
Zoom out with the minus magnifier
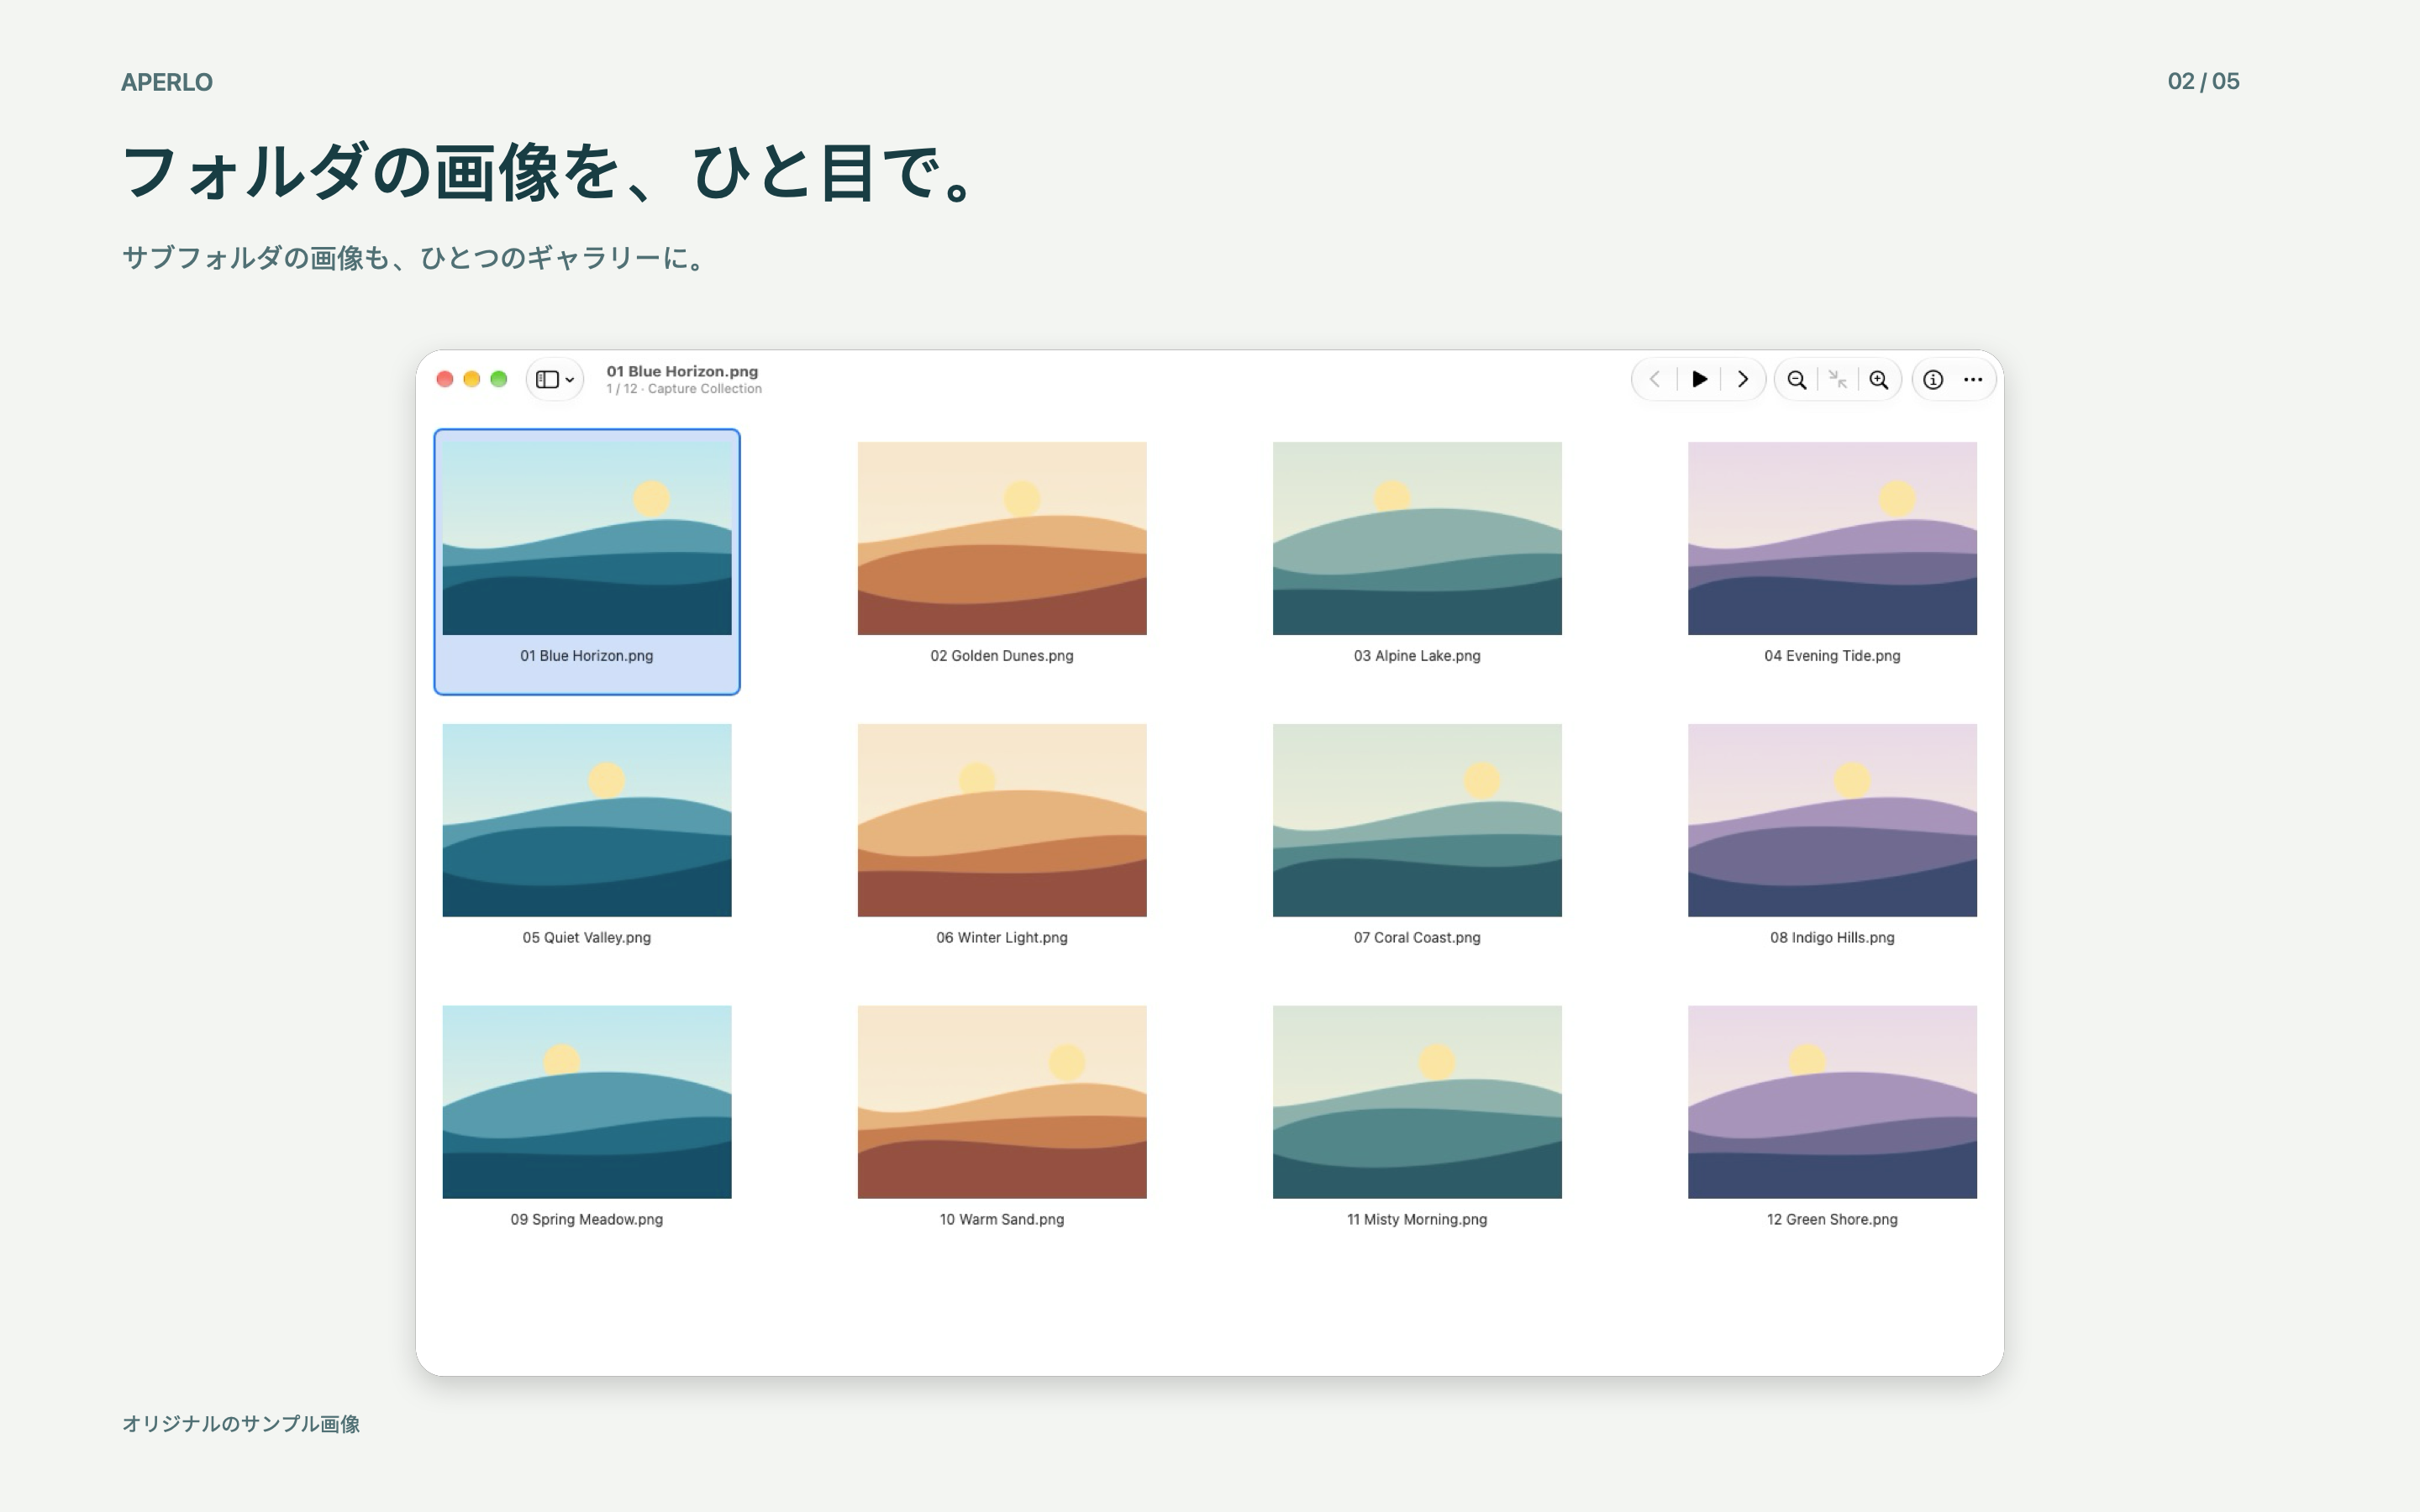point(1797,380)
